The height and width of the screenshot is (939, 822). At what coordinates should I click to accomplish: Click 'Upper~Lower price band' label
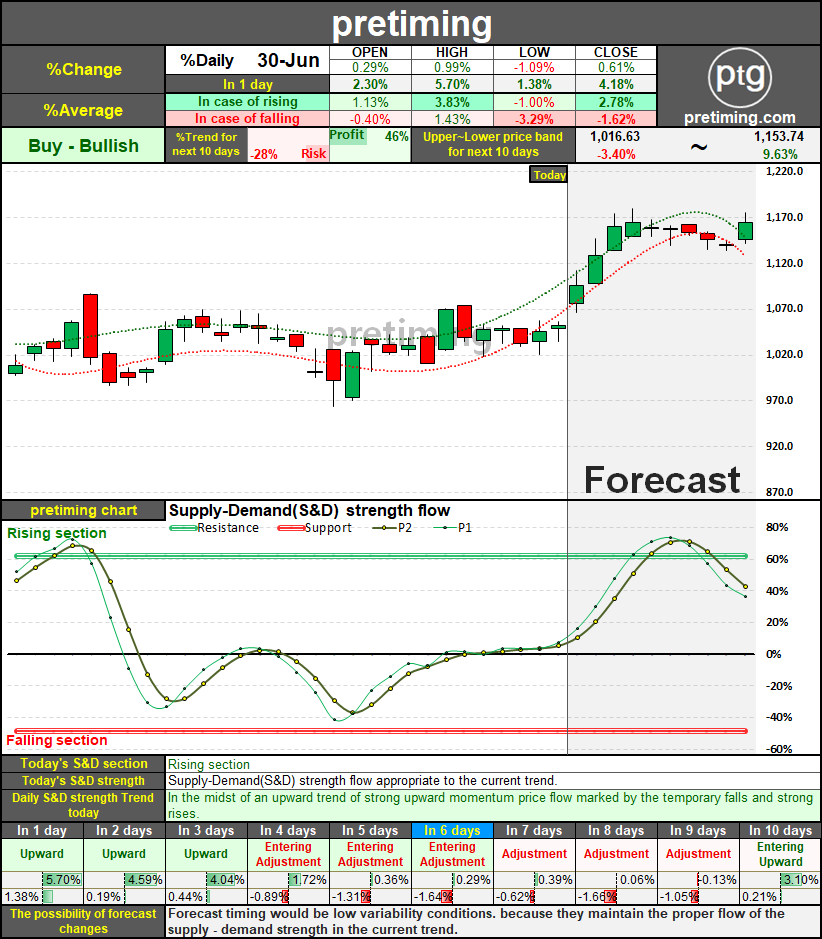coord(493,144)
